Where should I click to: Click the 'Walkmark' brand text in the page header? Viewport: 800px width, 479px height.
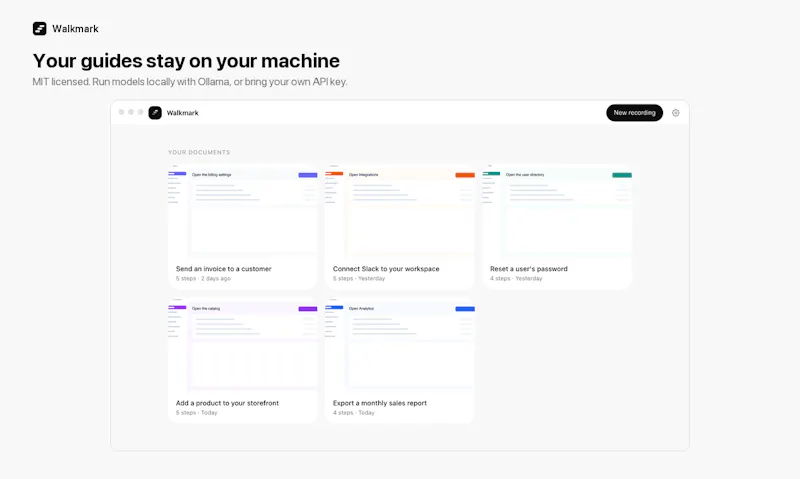tap(75, 29)
